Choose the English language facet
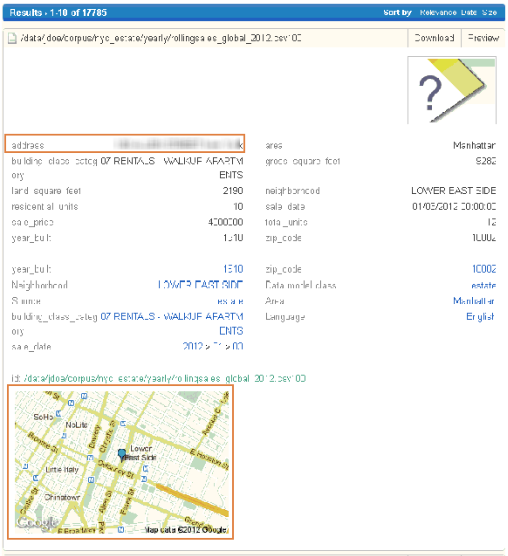The width and height of the screenshot is (508, 556). click(480, 316)
